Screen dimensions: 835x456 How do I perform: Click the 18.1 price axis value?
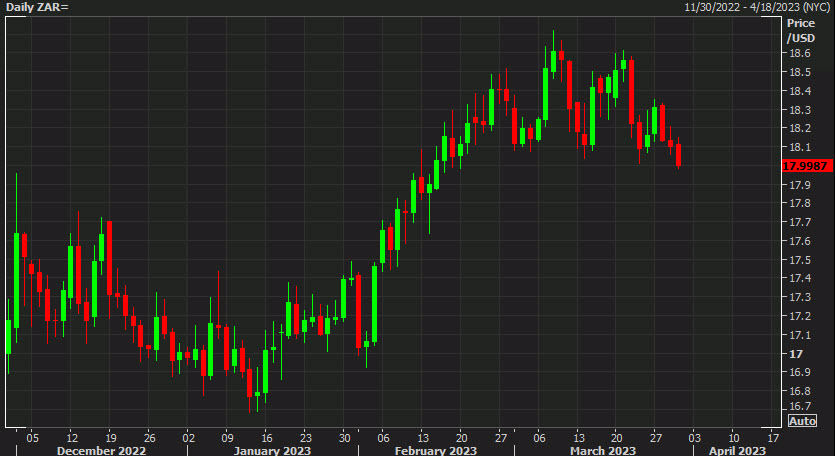tap(798, 147)
